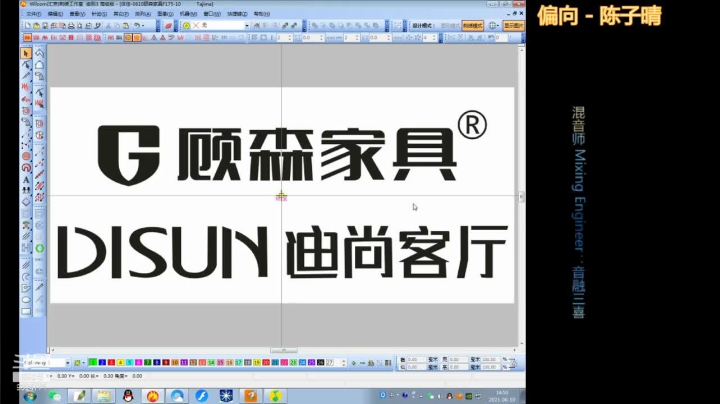The height and width of the screenshot is (404, 720).
Task: Click the yellow circle icon beside color box
Action: 186,26
